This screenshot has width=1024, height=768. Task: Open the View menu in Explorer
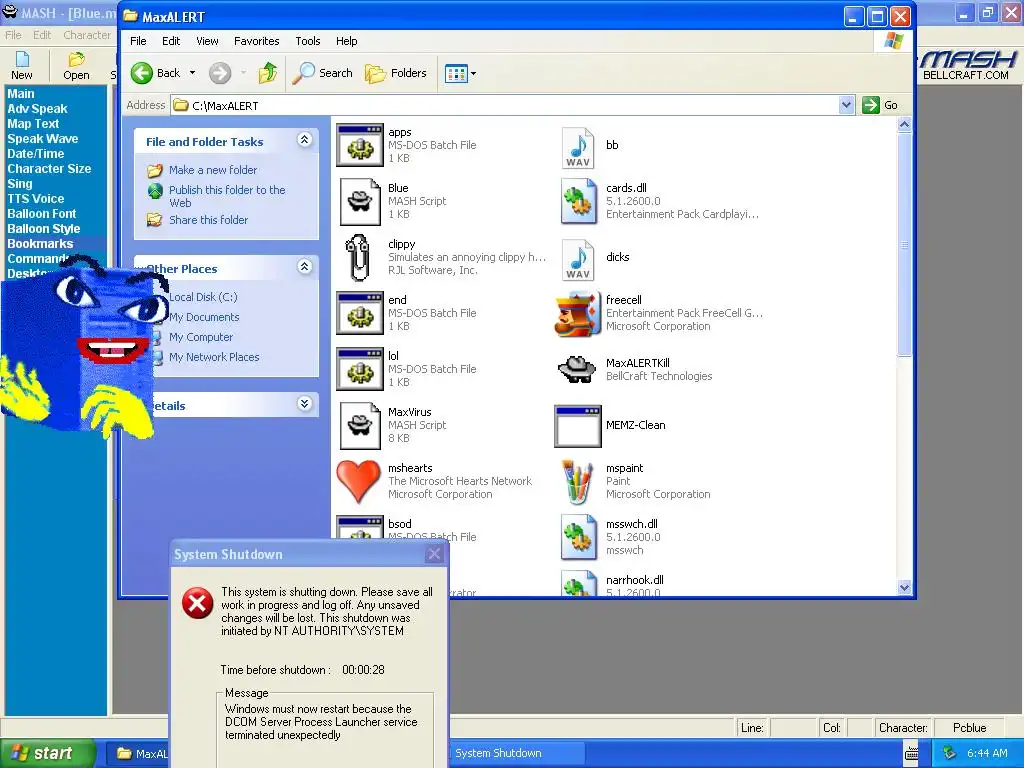click(208, 41)
